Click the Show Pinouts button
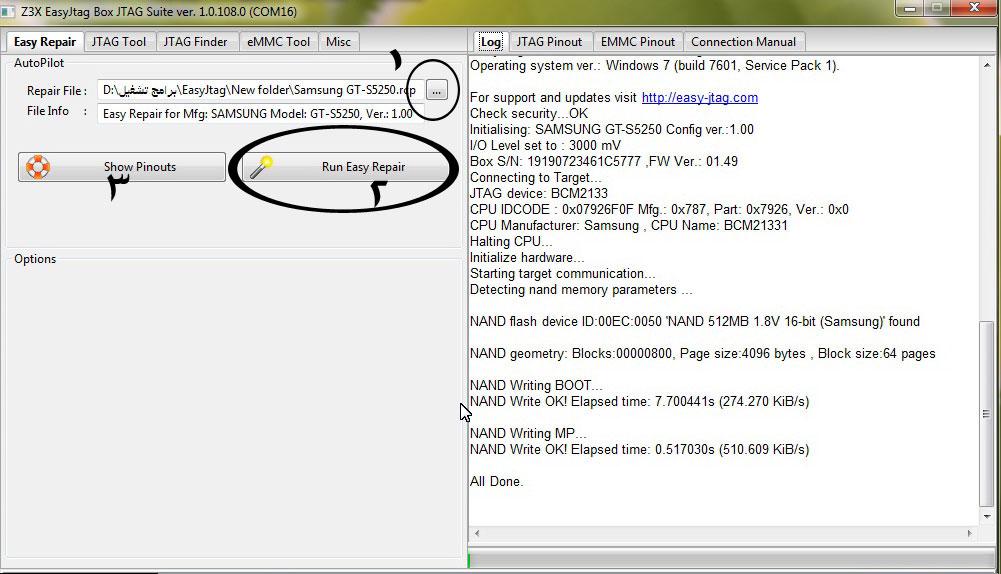Screen dimensions: 1001x574 [122, 167]
